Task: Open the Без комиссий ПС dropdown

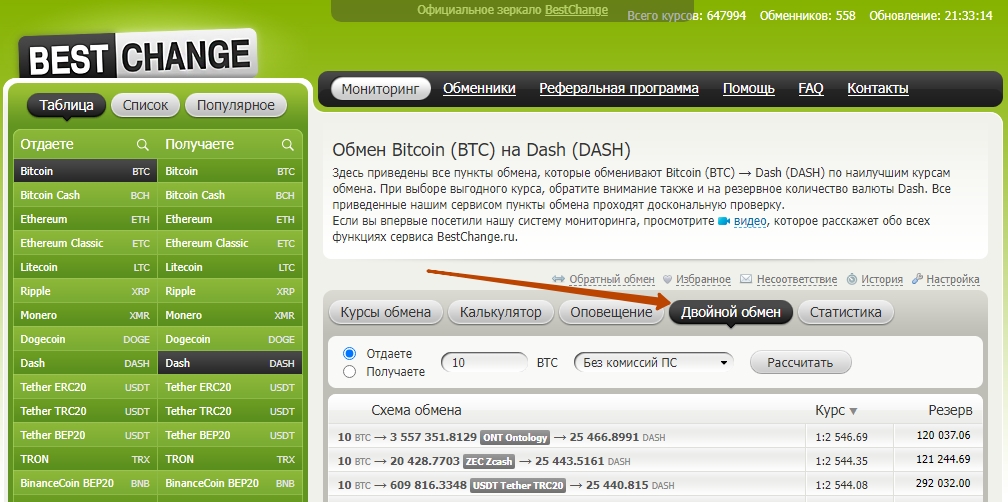Action: (654, 363)
